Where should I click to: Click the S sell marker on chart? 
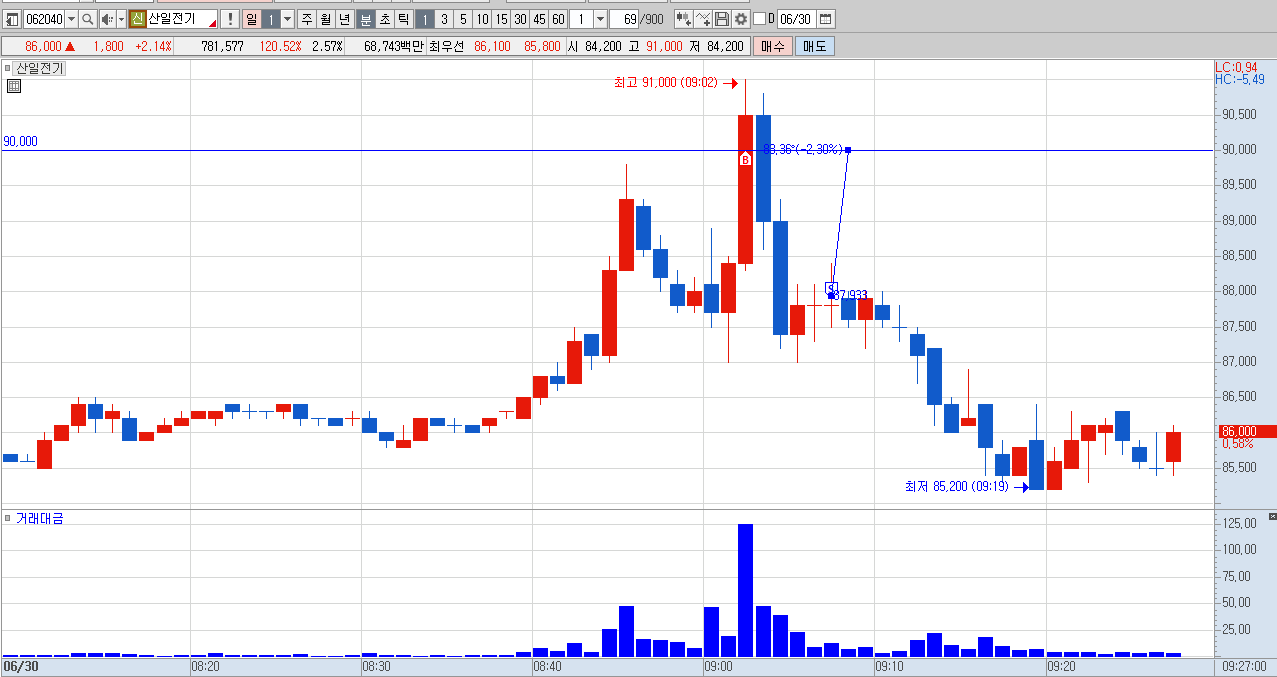tap(830, 288)
